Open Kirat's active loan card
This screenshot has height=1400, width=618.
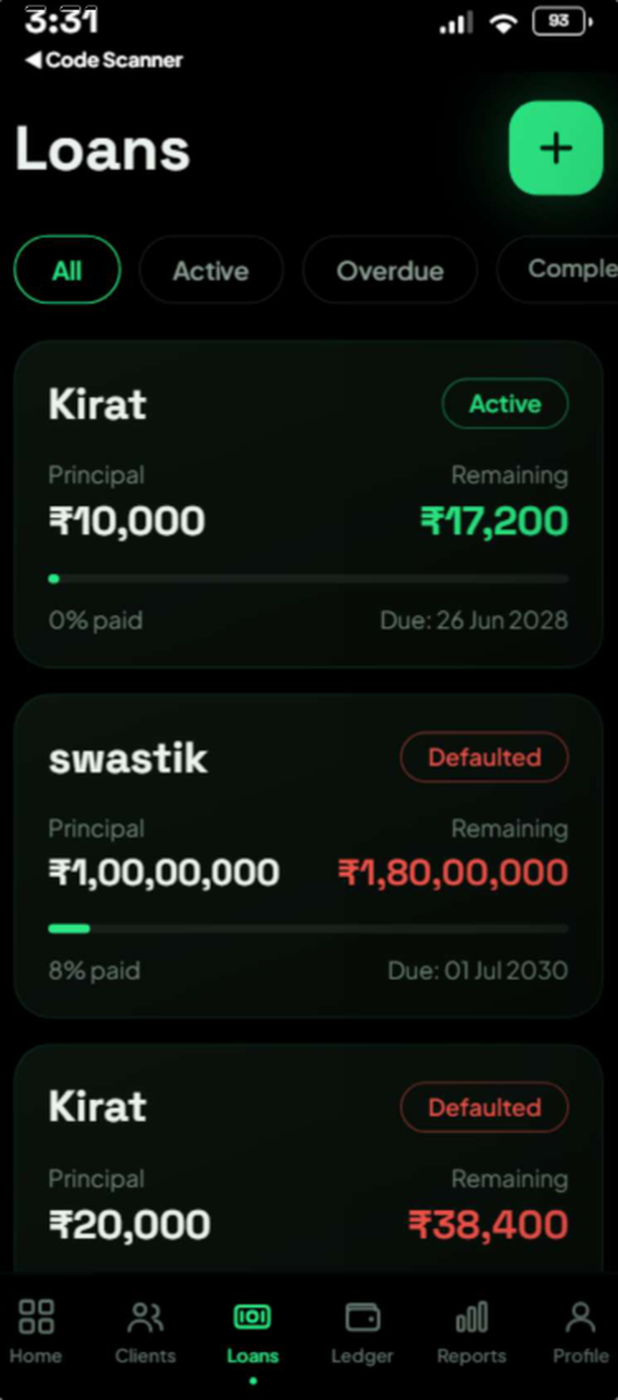[x=308, y=504]
